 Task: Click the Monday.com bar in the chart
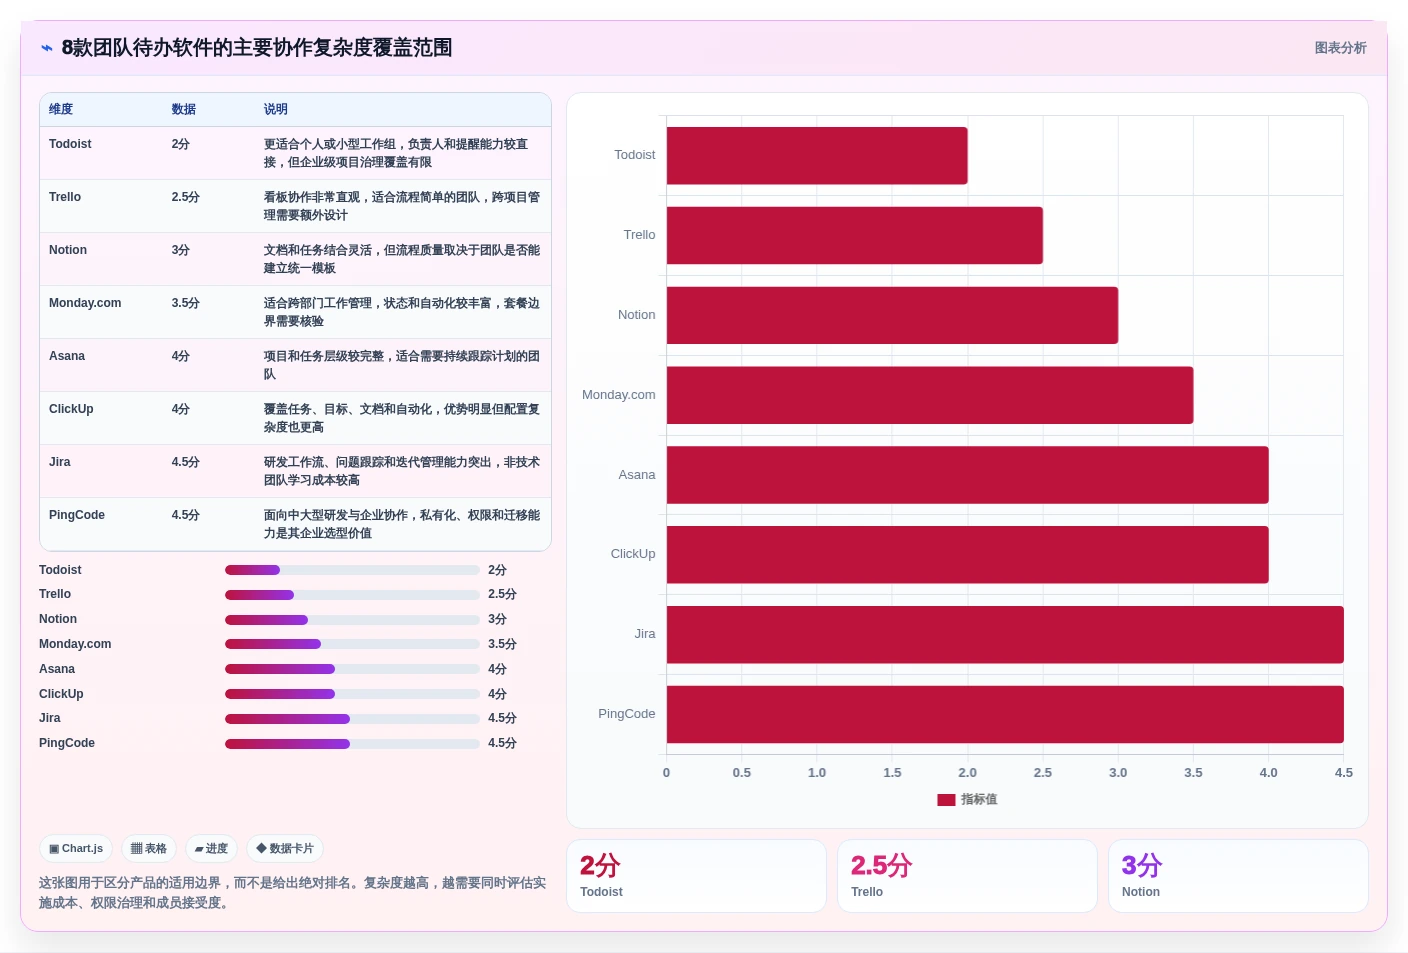coord(930,395)
